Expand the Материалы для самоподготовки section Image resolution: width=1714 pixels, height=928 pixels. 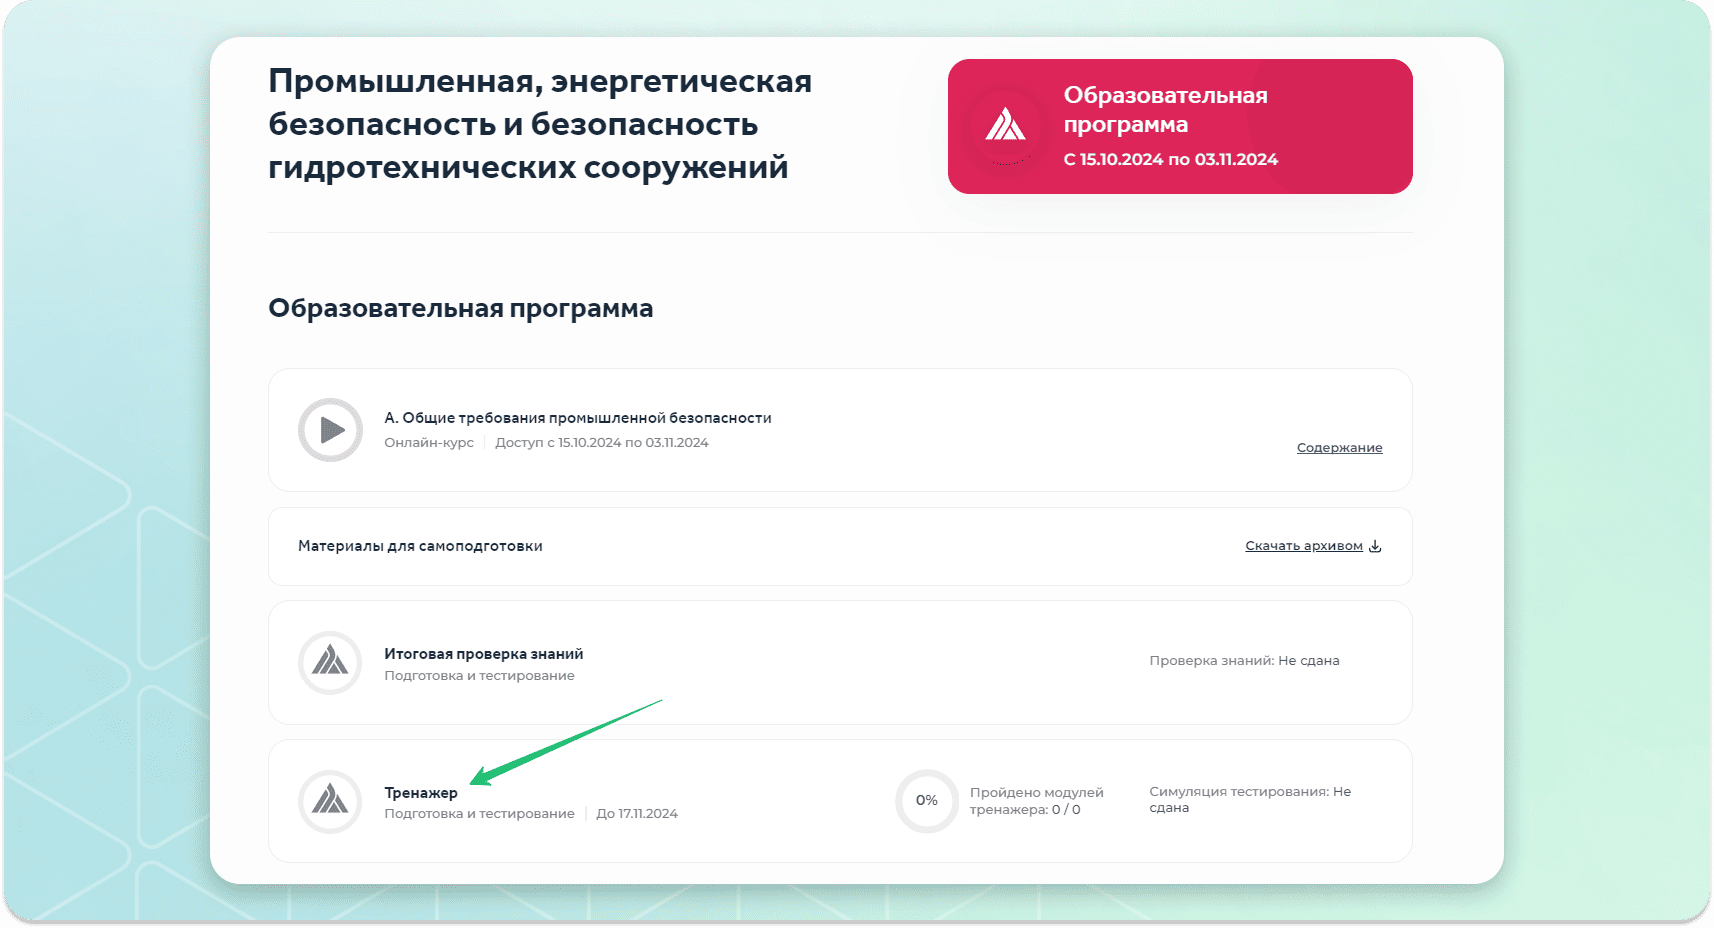pos(420,546)
